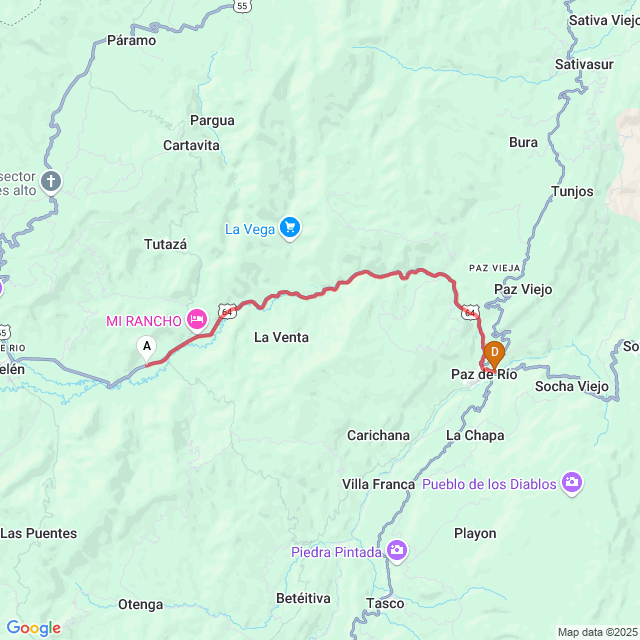This screenshot has width=640, height=640.
Task: Click the Map data ©2025 attribution
Action: 598,632
